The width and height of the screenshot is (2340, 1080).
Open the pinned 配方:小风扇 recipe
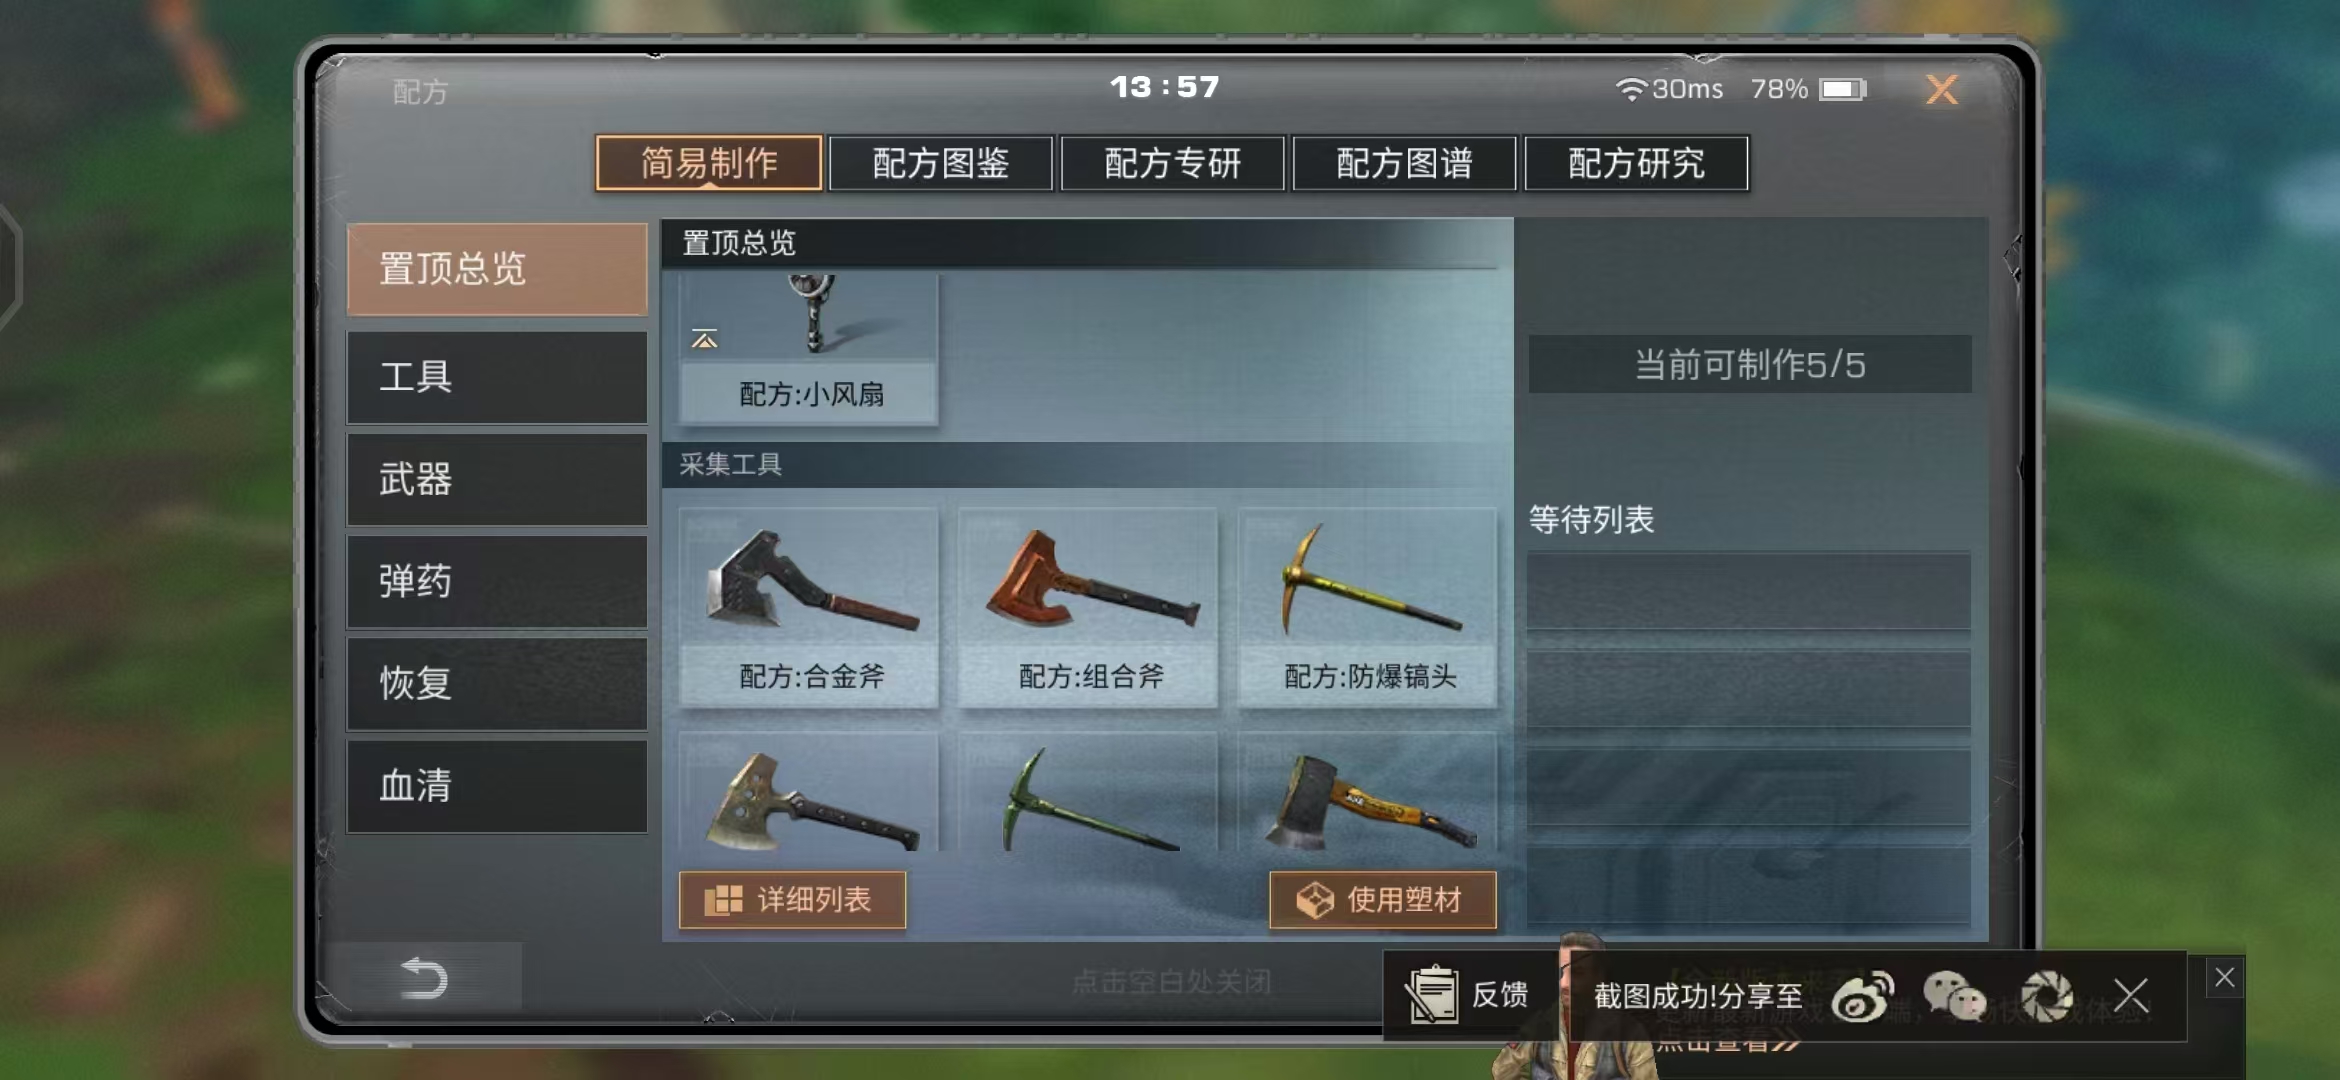pyautogui.click(x=809, y=349)
